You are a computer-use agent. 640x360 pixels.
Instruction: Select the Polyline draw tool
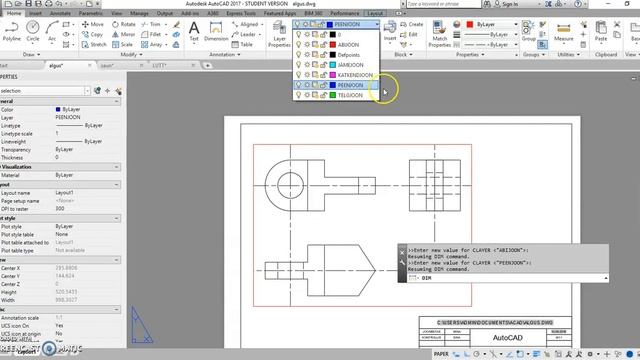(x=11, y=31)
